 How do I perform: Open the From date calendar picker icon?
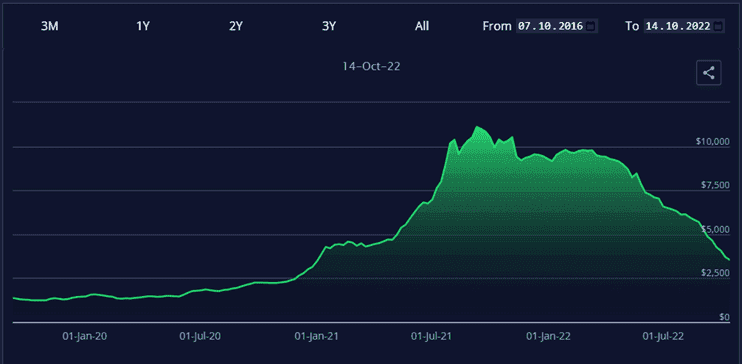pyautogui.click(x=590, y=26)
